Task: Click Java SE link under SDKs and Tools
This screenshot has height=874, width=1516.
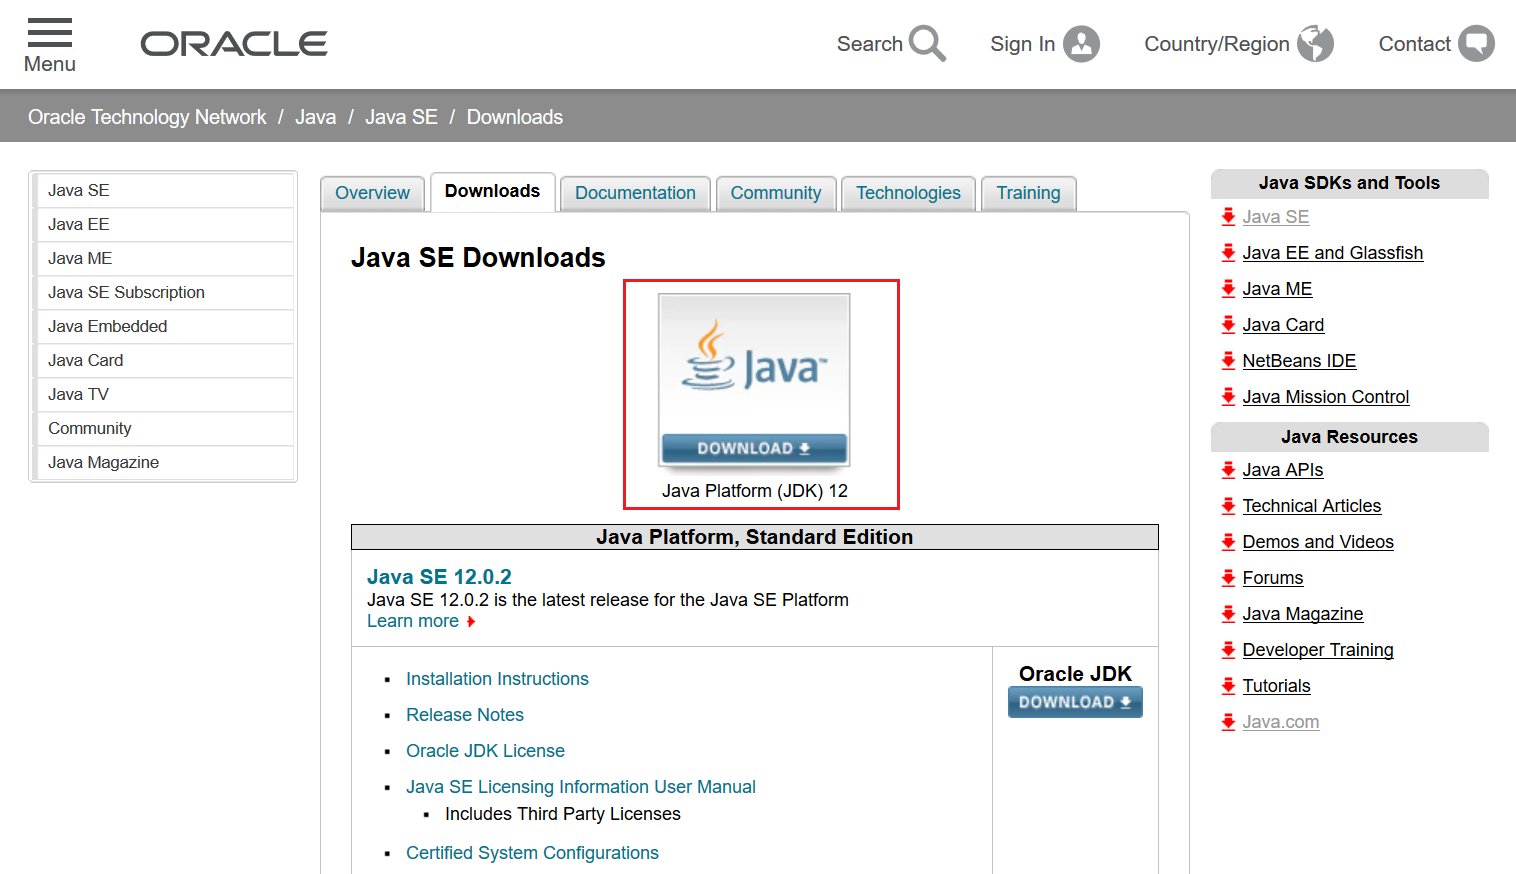Action: 1276,217
